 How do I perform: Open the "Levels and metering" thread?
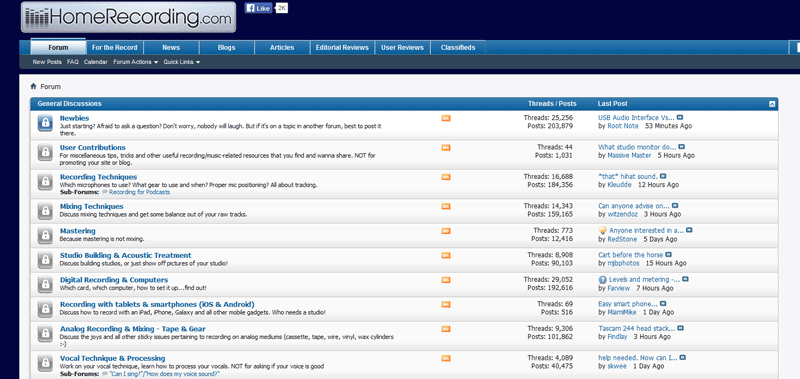tap(644, 280)
